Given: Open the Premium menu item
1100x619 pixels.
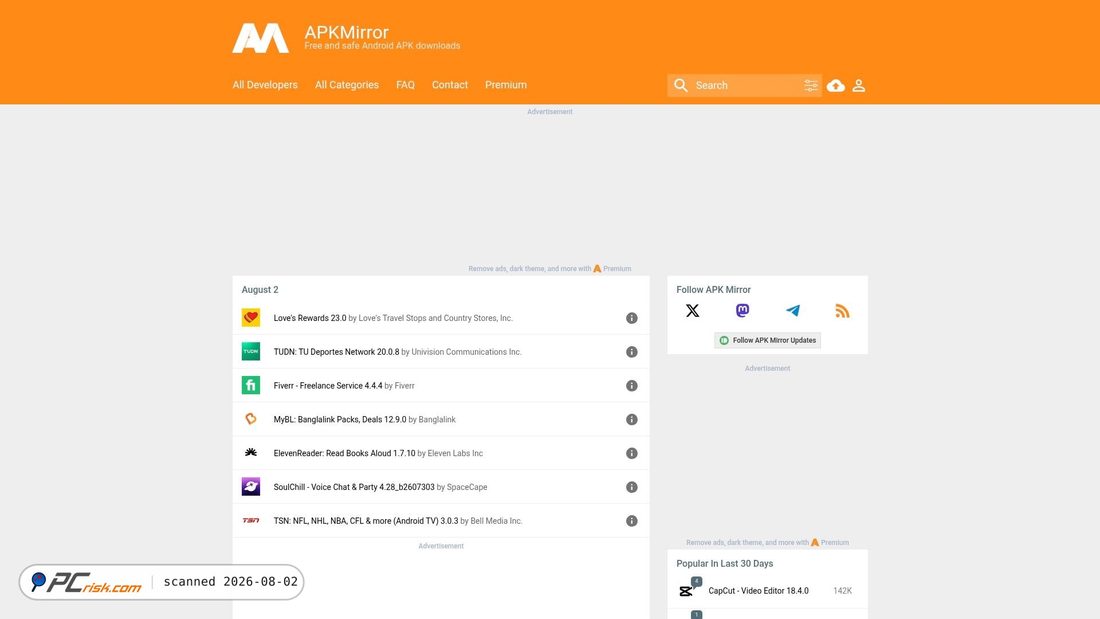Looking at the screenshot, I should click(x=506, y=85).
